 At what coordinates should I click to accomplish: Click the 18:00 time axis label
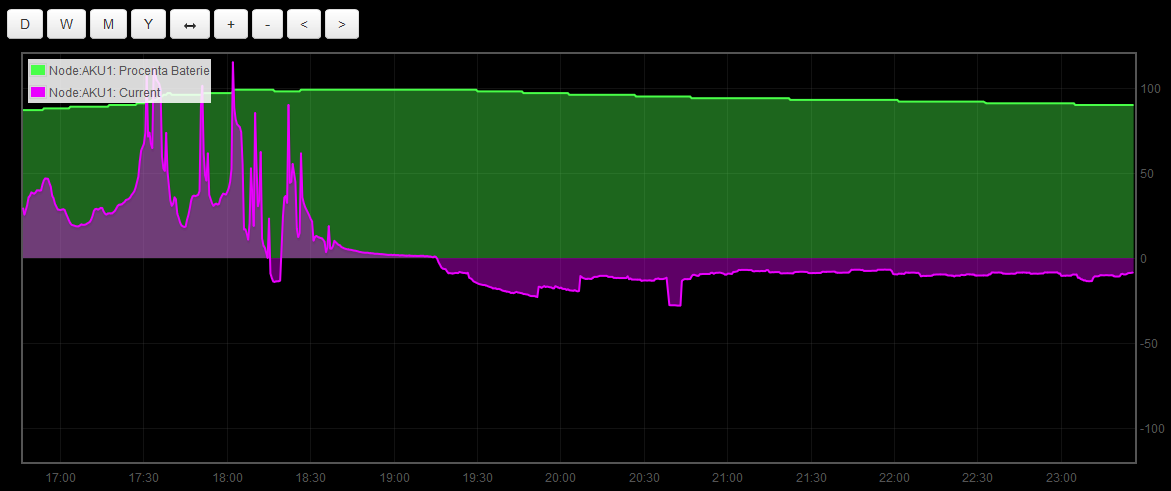click(227, 478)
